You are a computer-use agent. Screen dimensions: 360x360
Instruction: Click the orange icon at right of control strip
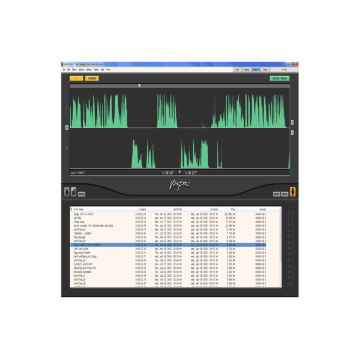click(293, 192)
